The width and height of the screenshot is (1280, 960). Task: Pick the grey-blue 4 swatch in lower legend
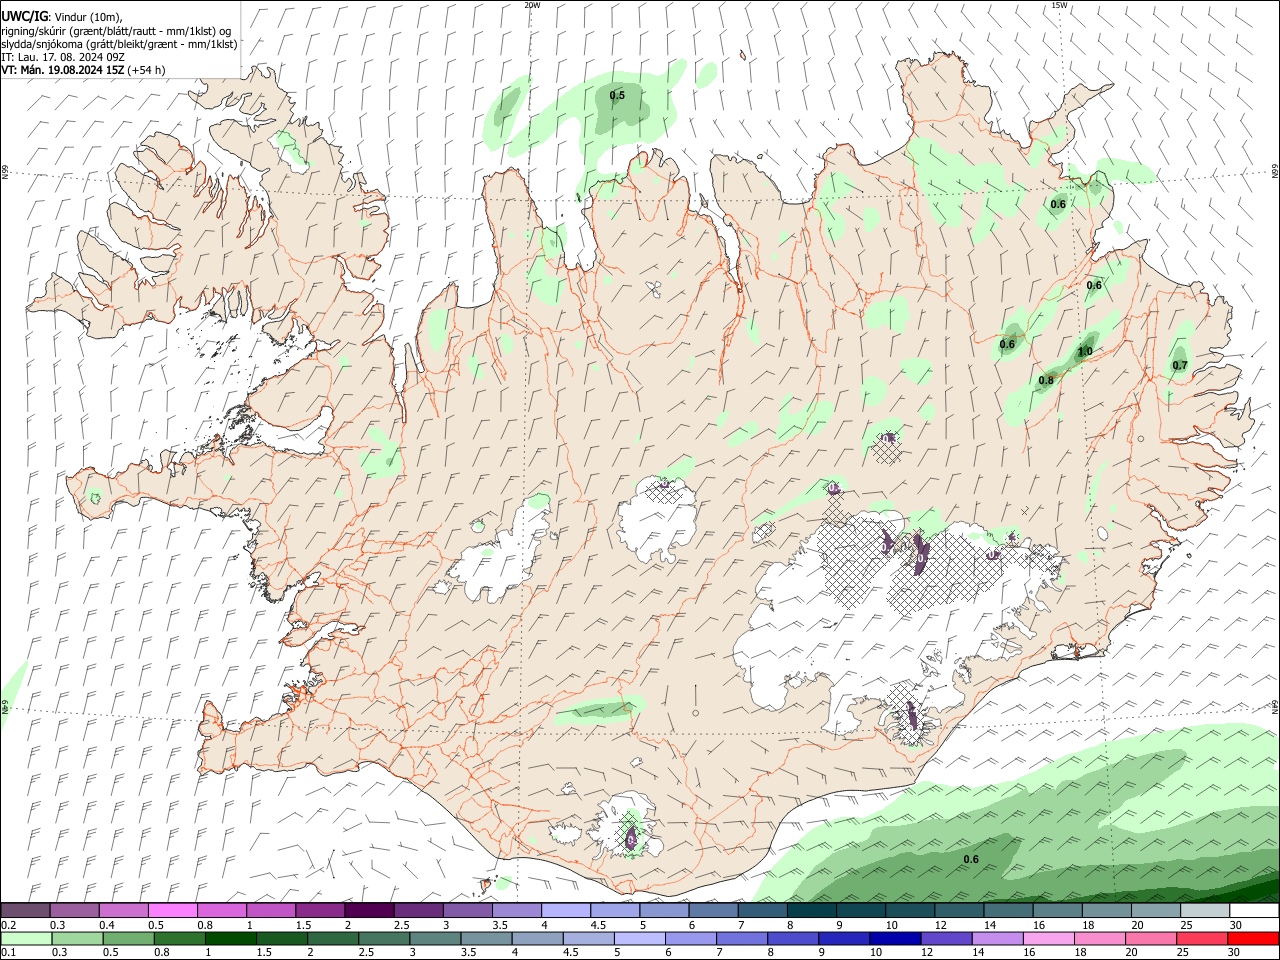coord(537,938)
